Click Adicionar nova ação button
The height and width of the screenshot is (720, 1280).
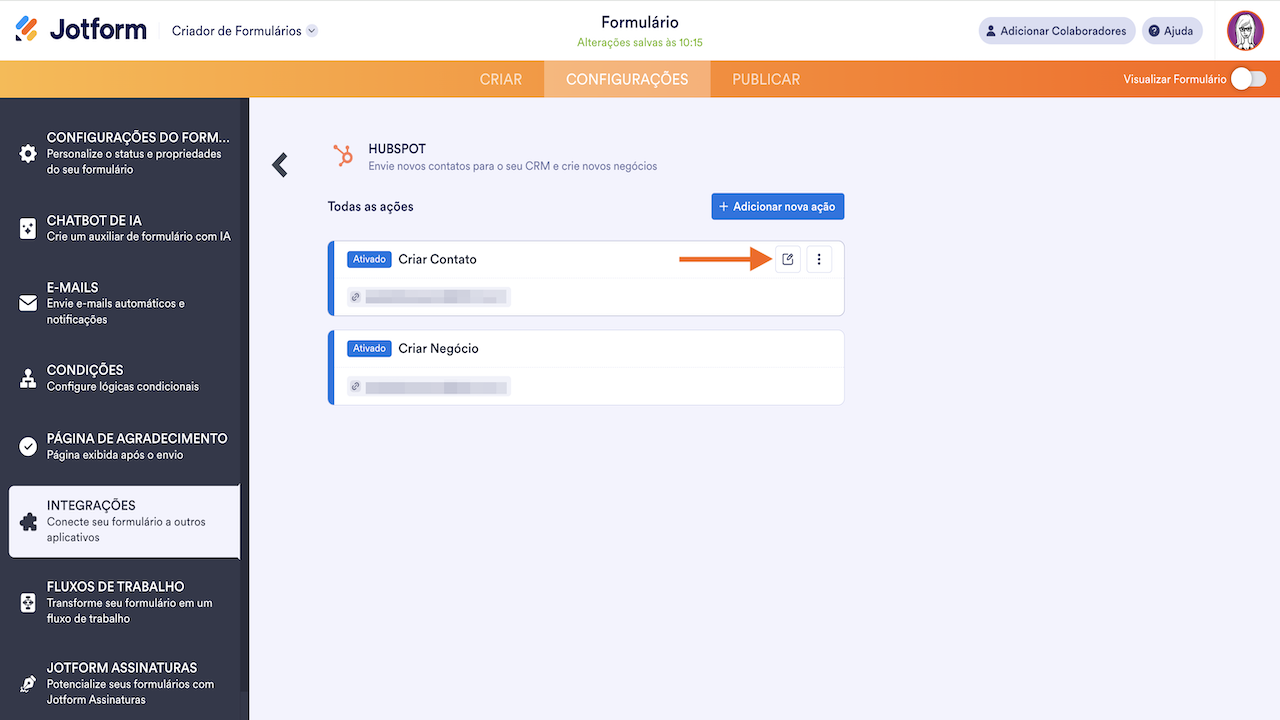tap(778, 206)
